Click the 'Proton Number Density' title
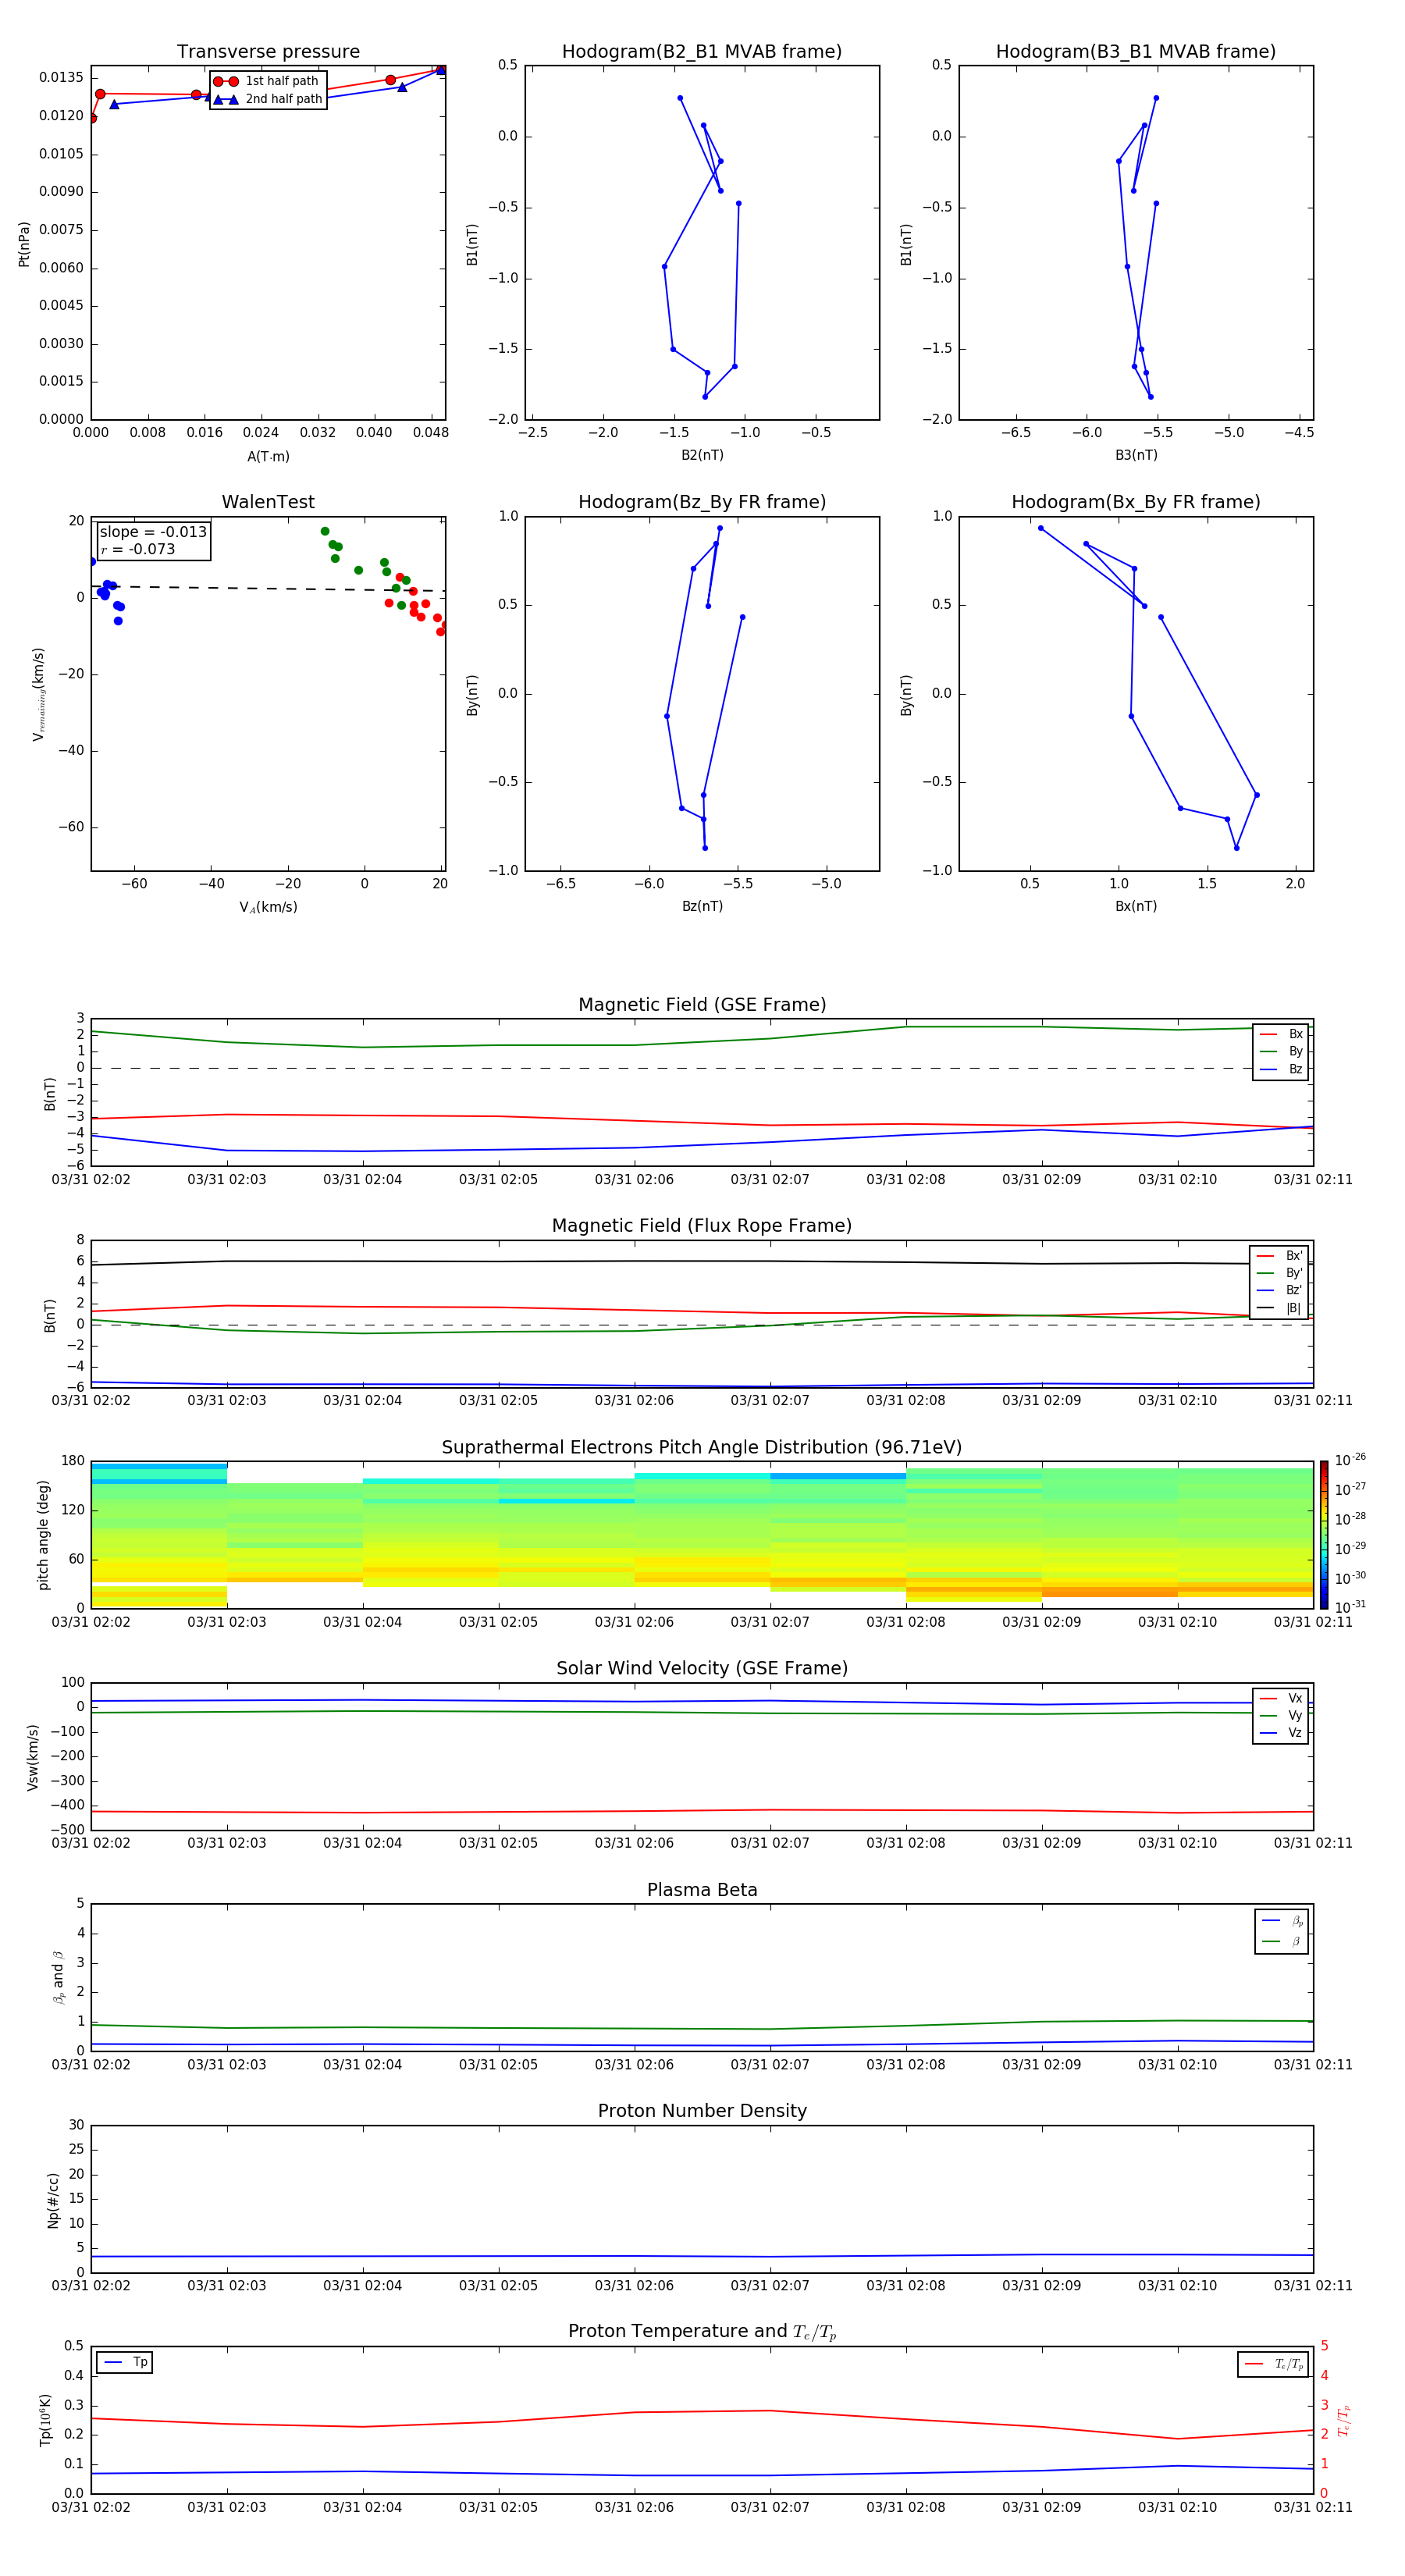The image size is (1405, 2576). tap(702, 2111)
